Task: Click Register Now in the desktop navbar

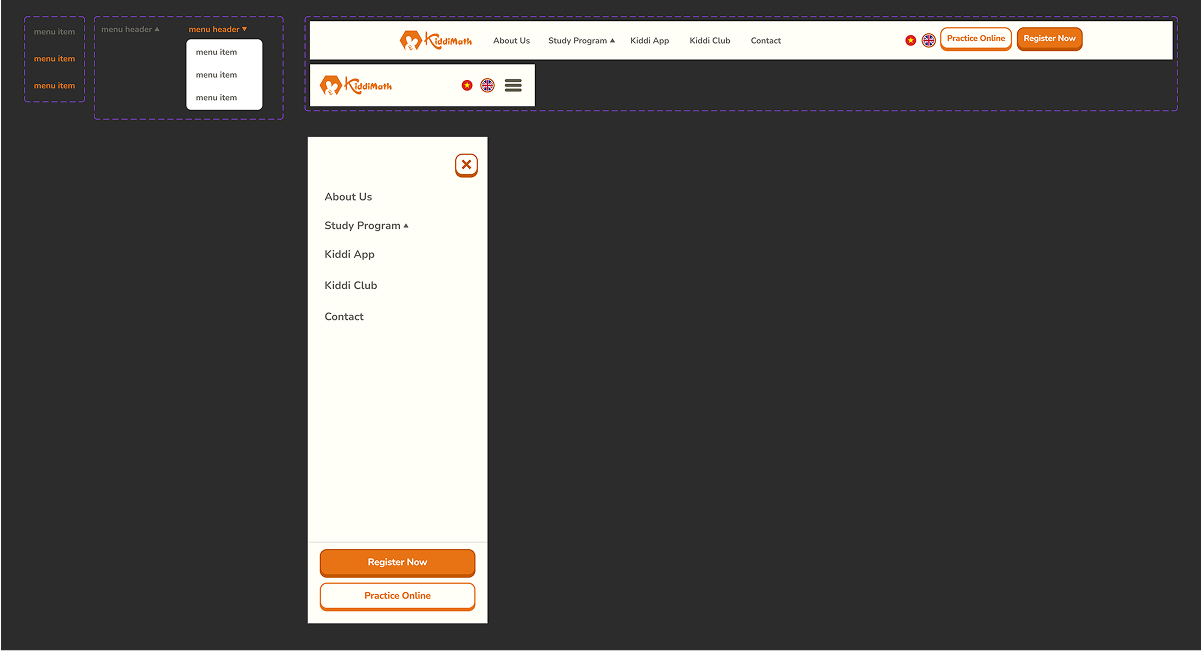Action: point(1049,38)
